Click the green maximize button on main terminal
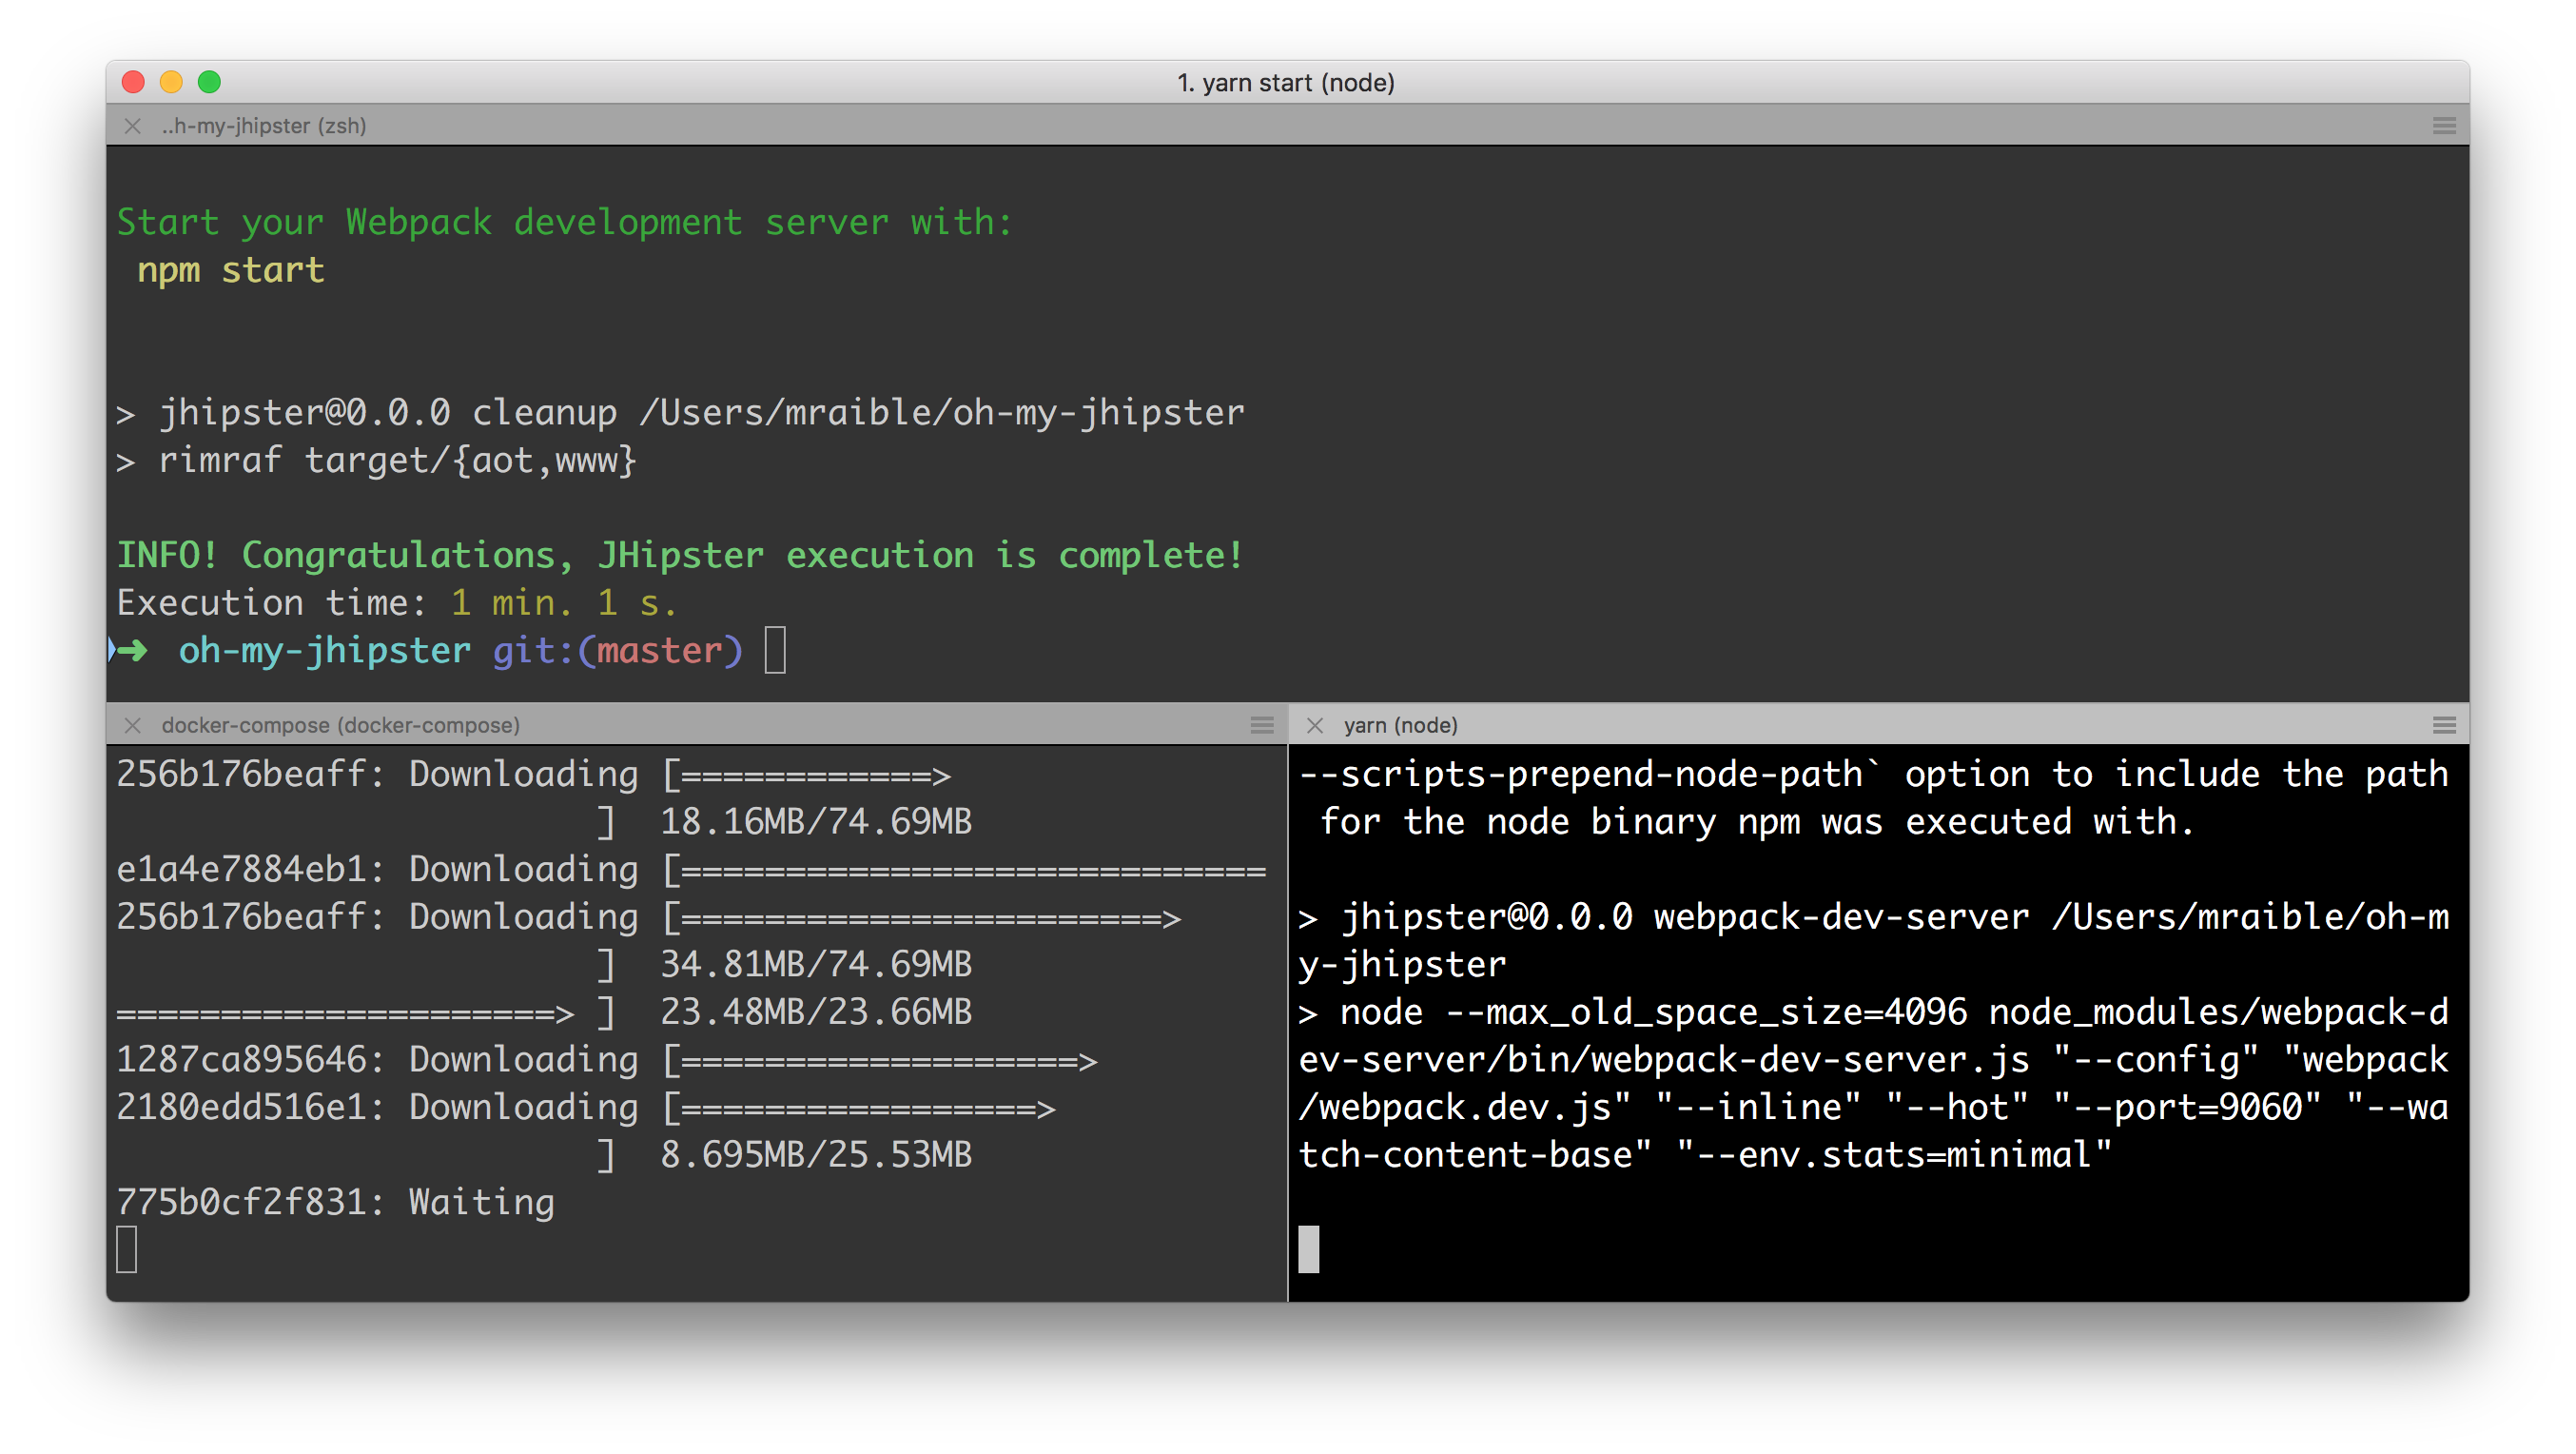 pos(210,82)
